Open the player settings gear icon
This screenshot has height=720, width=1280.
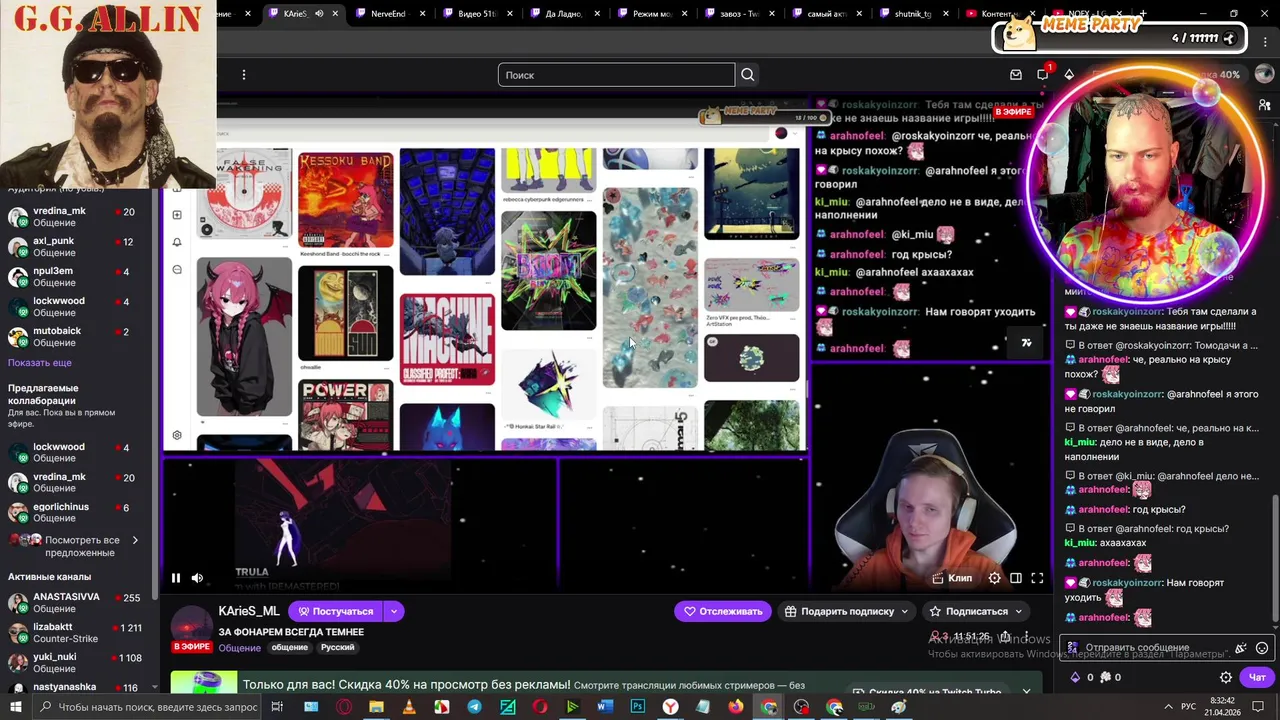point(994,578)
